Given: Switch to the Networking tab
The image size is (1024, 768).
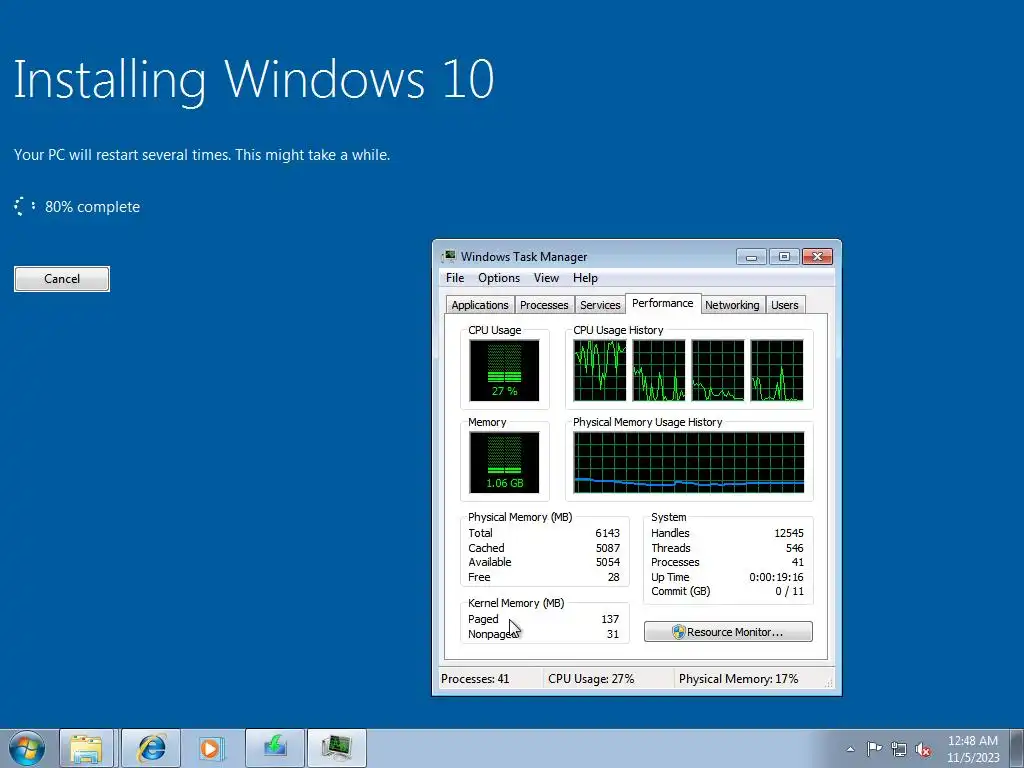Looking at the screenshot, I should [x=732, y=305].
